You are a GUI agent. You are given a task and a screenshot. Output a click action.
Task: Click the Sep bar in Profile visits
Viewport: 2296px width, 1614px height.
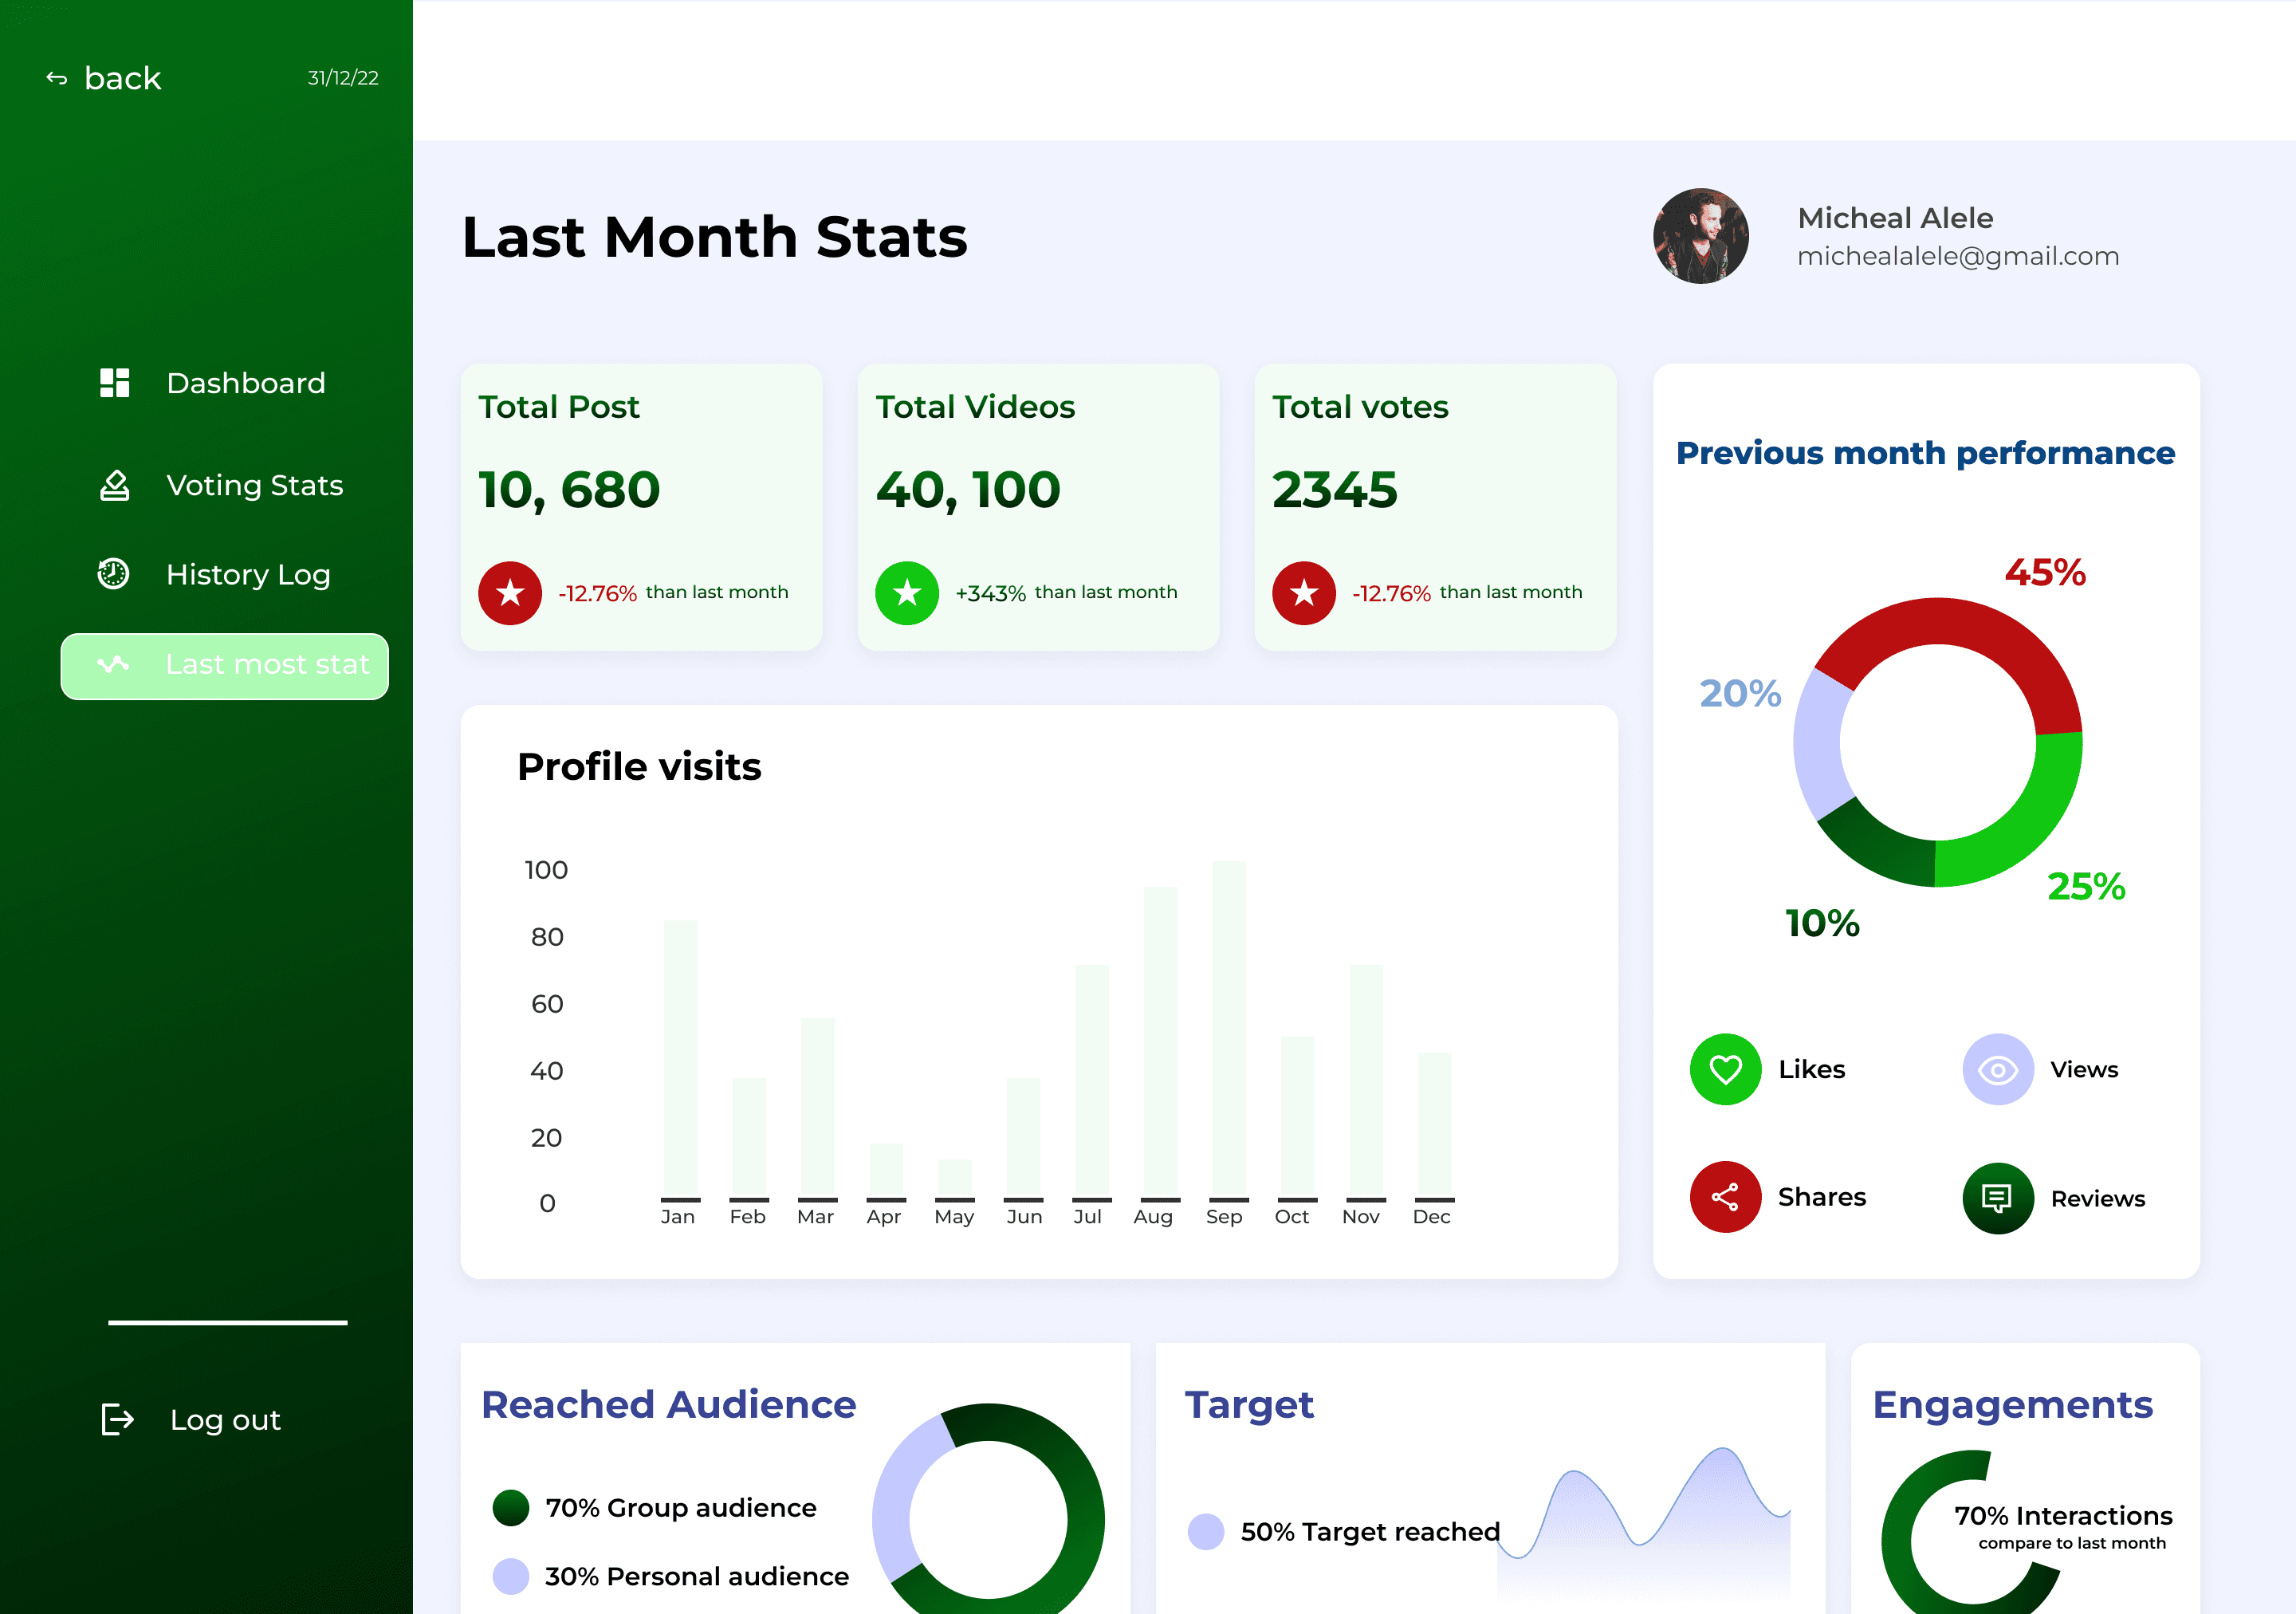pos(1228,1030)
